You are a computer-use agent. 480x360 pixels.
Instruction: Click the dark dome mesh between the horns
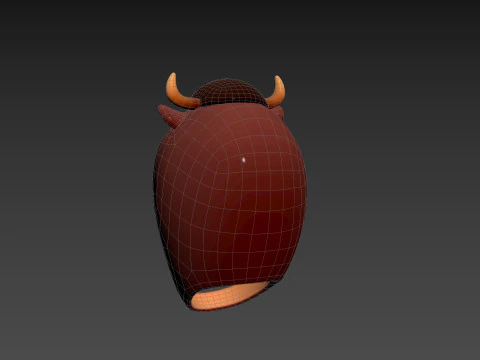[230, 92]
